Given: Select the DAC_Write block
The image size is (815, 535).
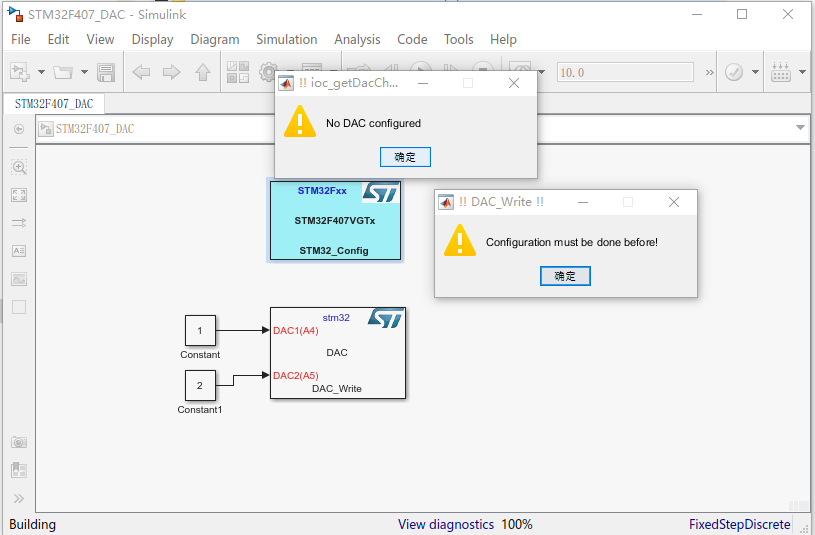Looking at the screenshot, I should pos(338,353).
